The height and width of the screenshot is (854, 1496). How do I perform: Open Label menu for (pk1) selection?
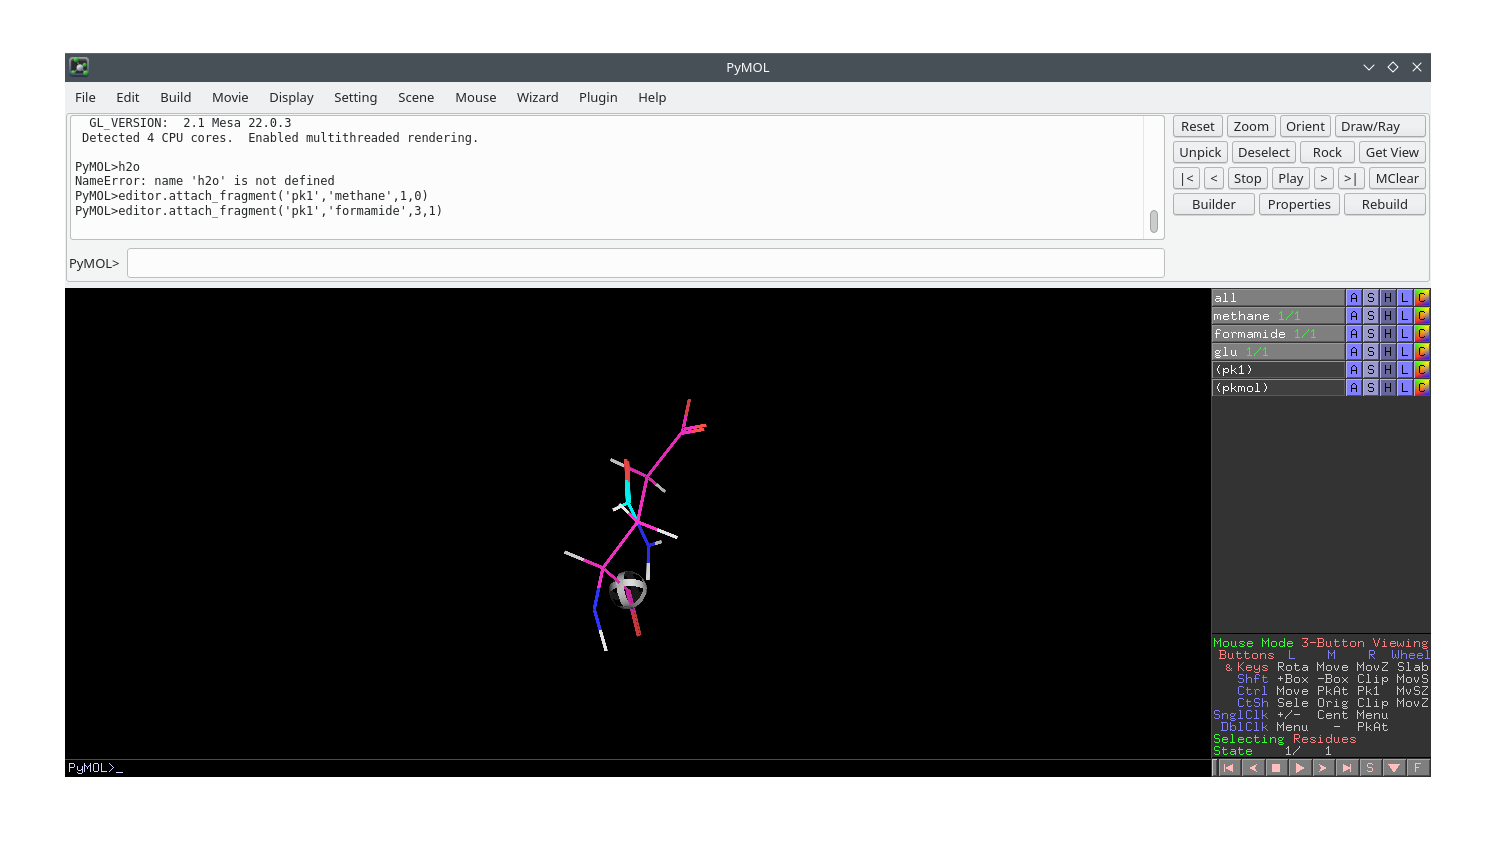click(x=1405, y=370)
